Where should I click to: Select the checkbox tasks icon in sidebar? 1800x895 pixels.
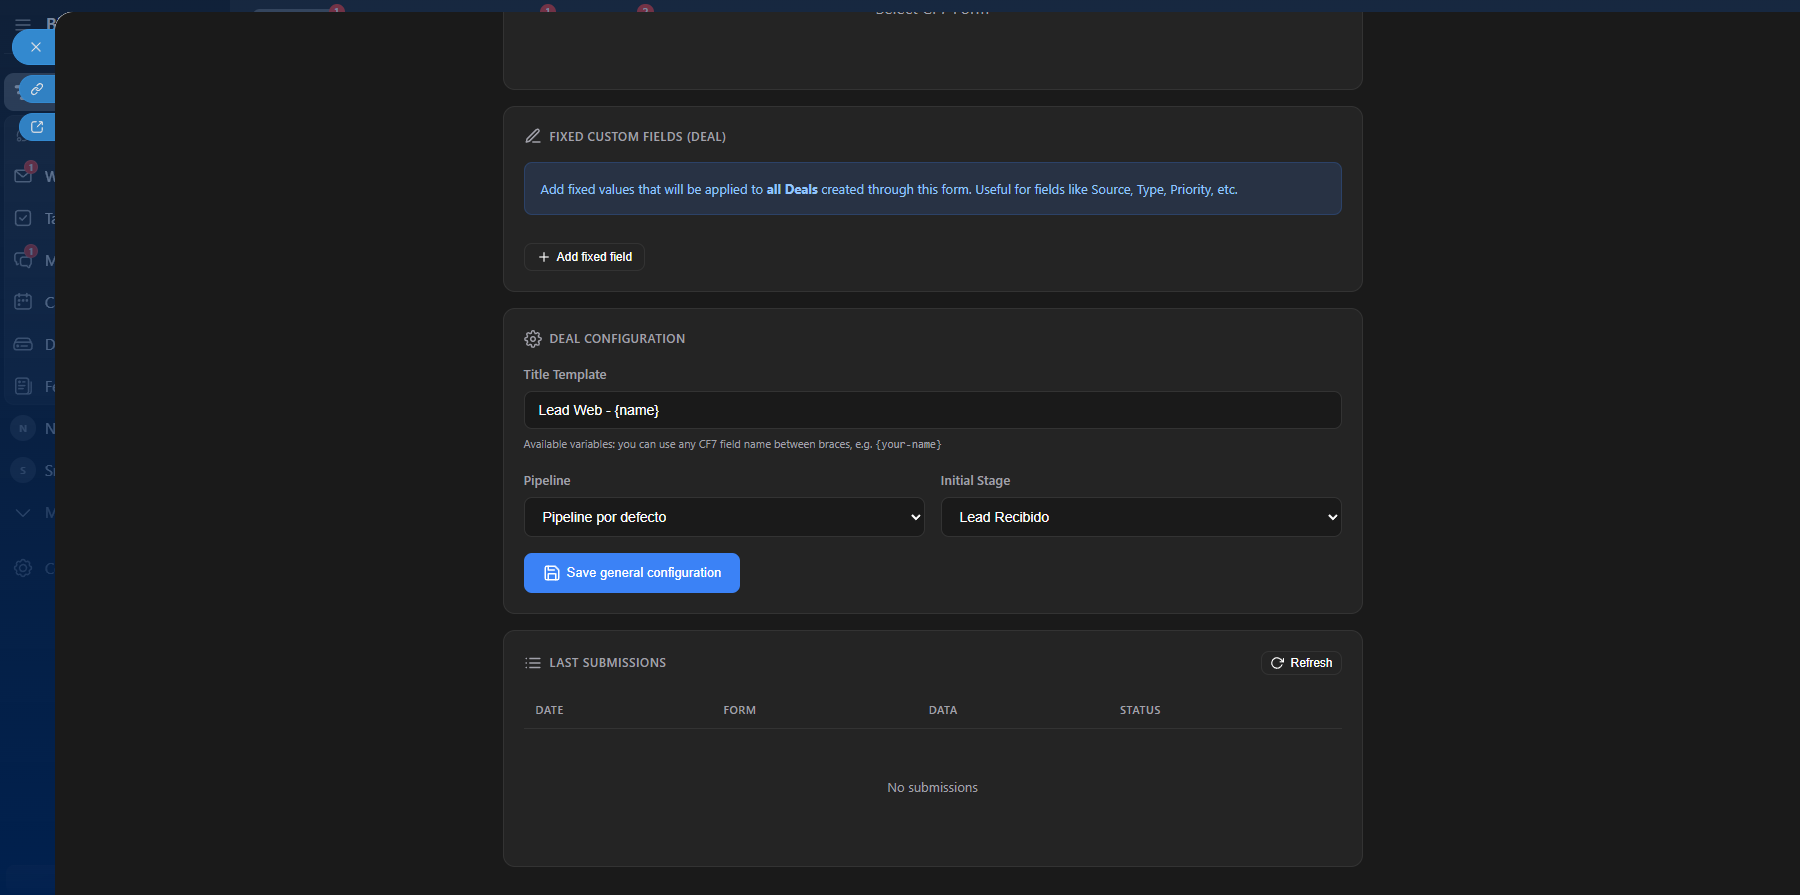[23, 218]
